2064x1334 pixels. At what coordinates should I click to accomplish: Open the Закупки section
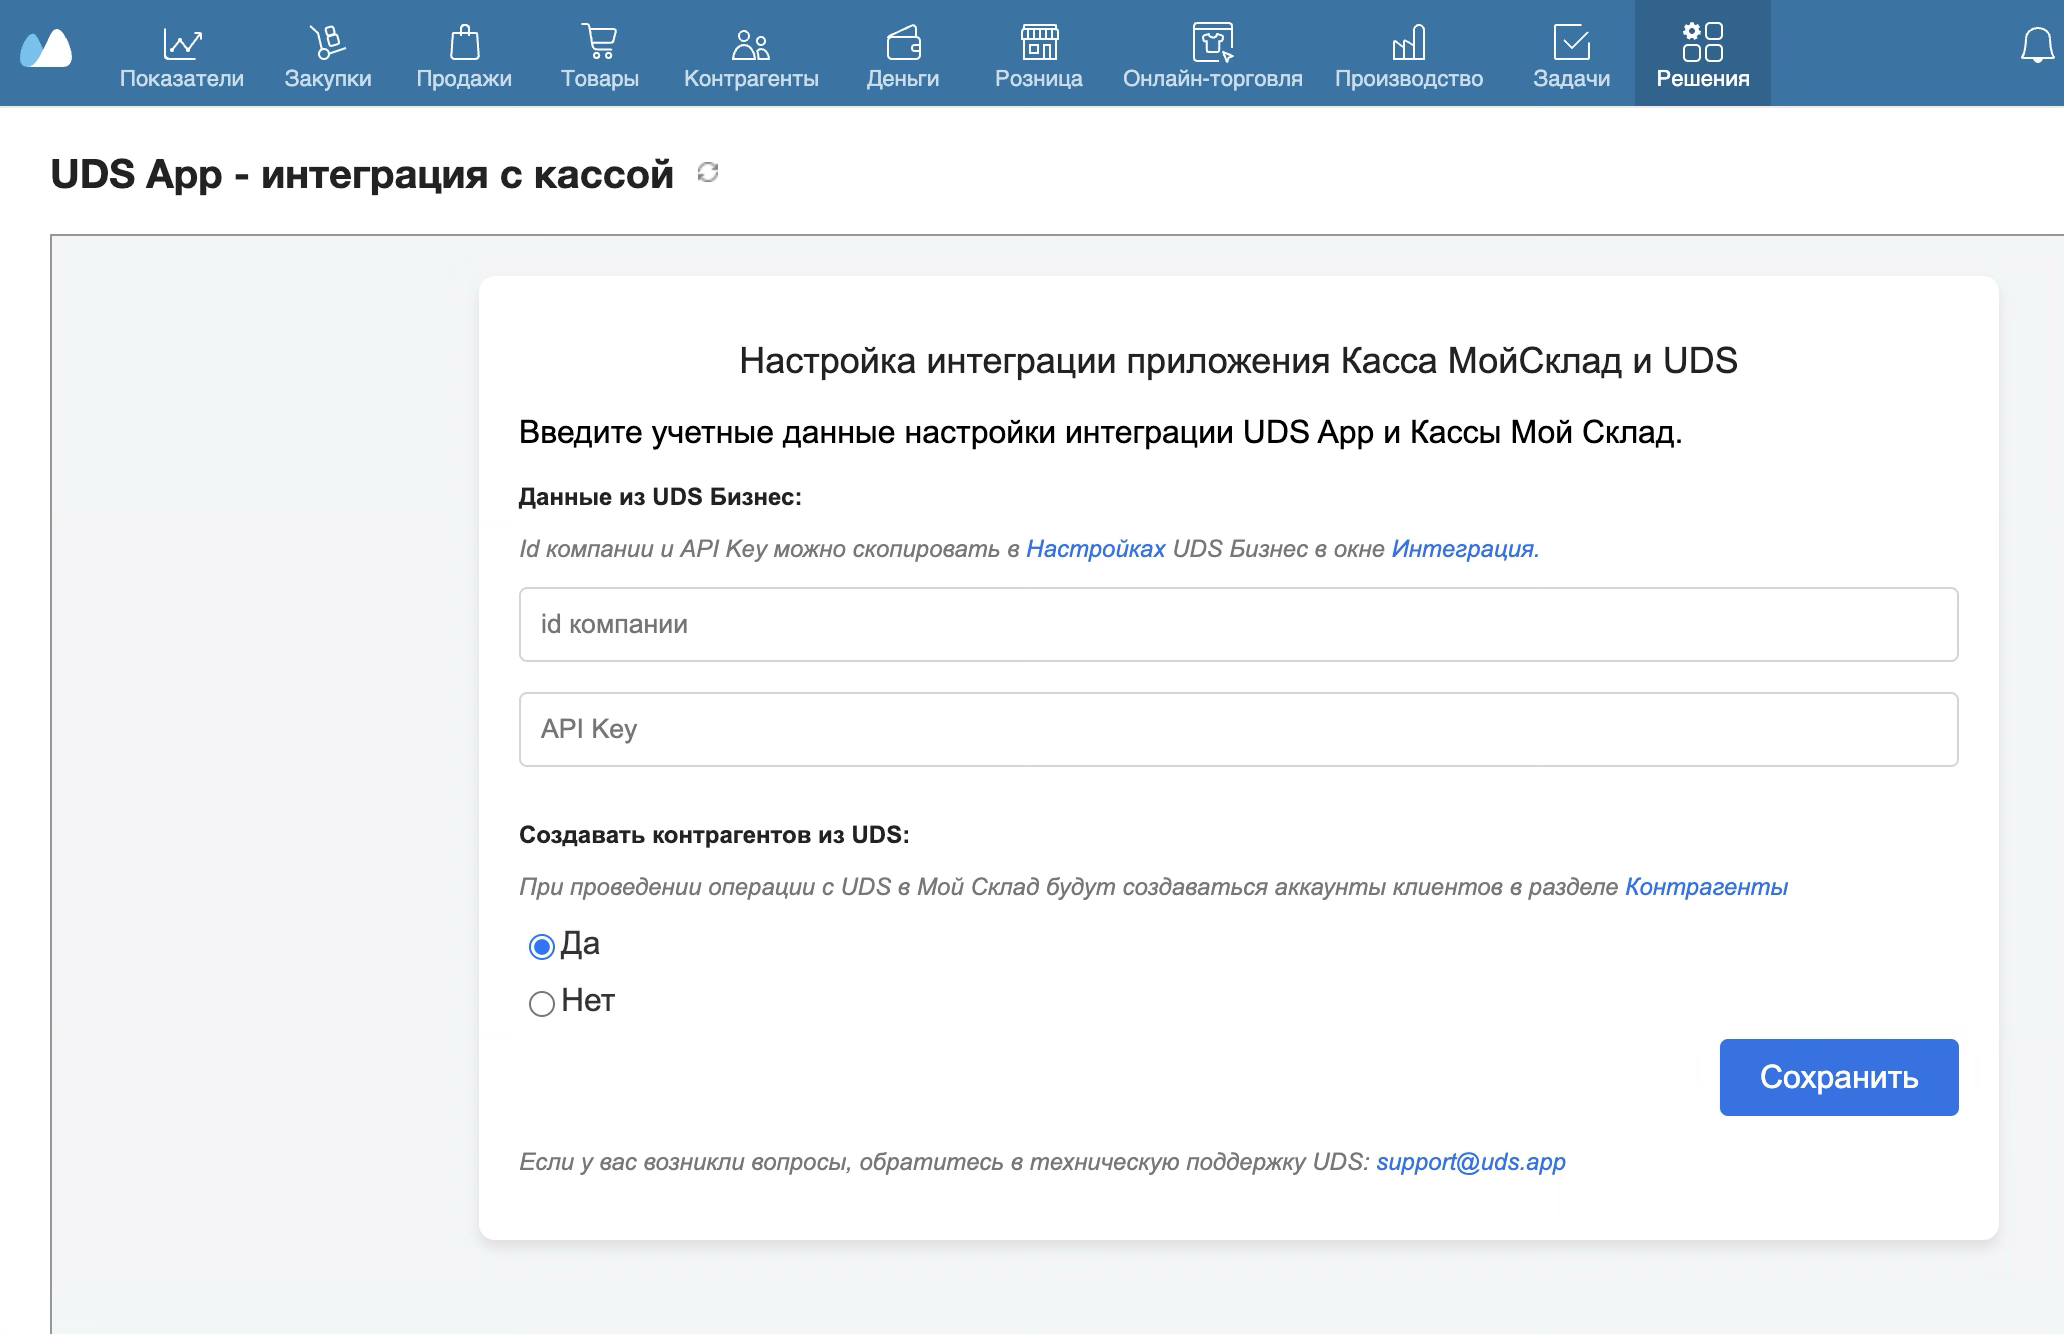pos(328,56)
